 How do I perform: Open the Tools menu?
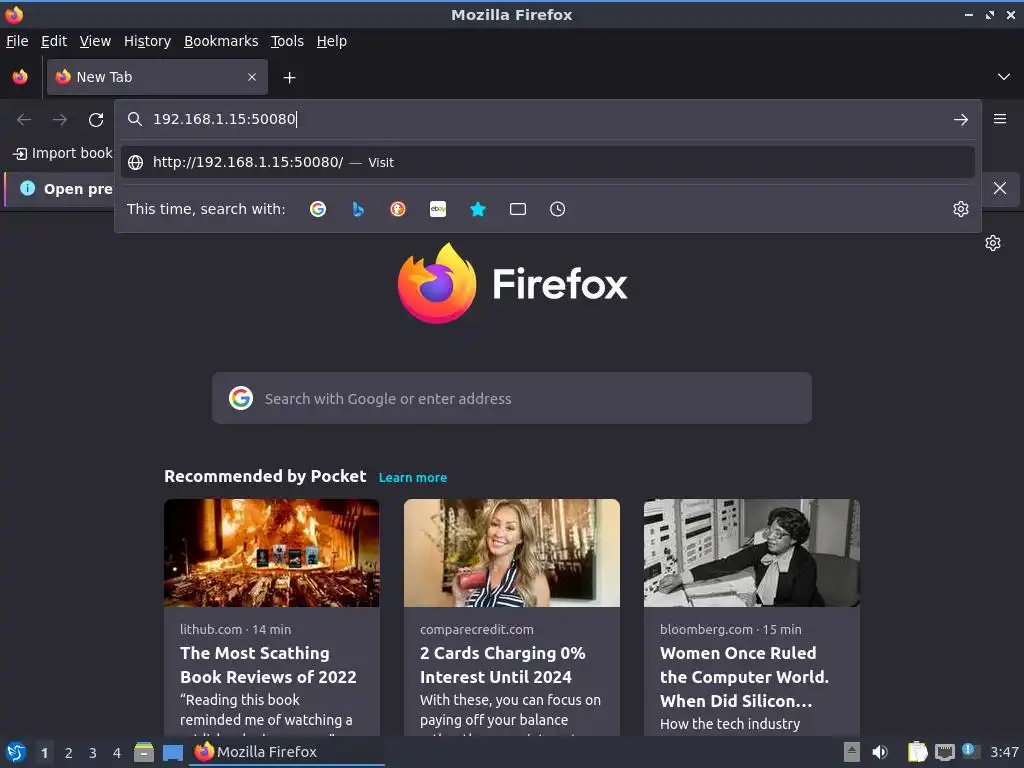287,41
